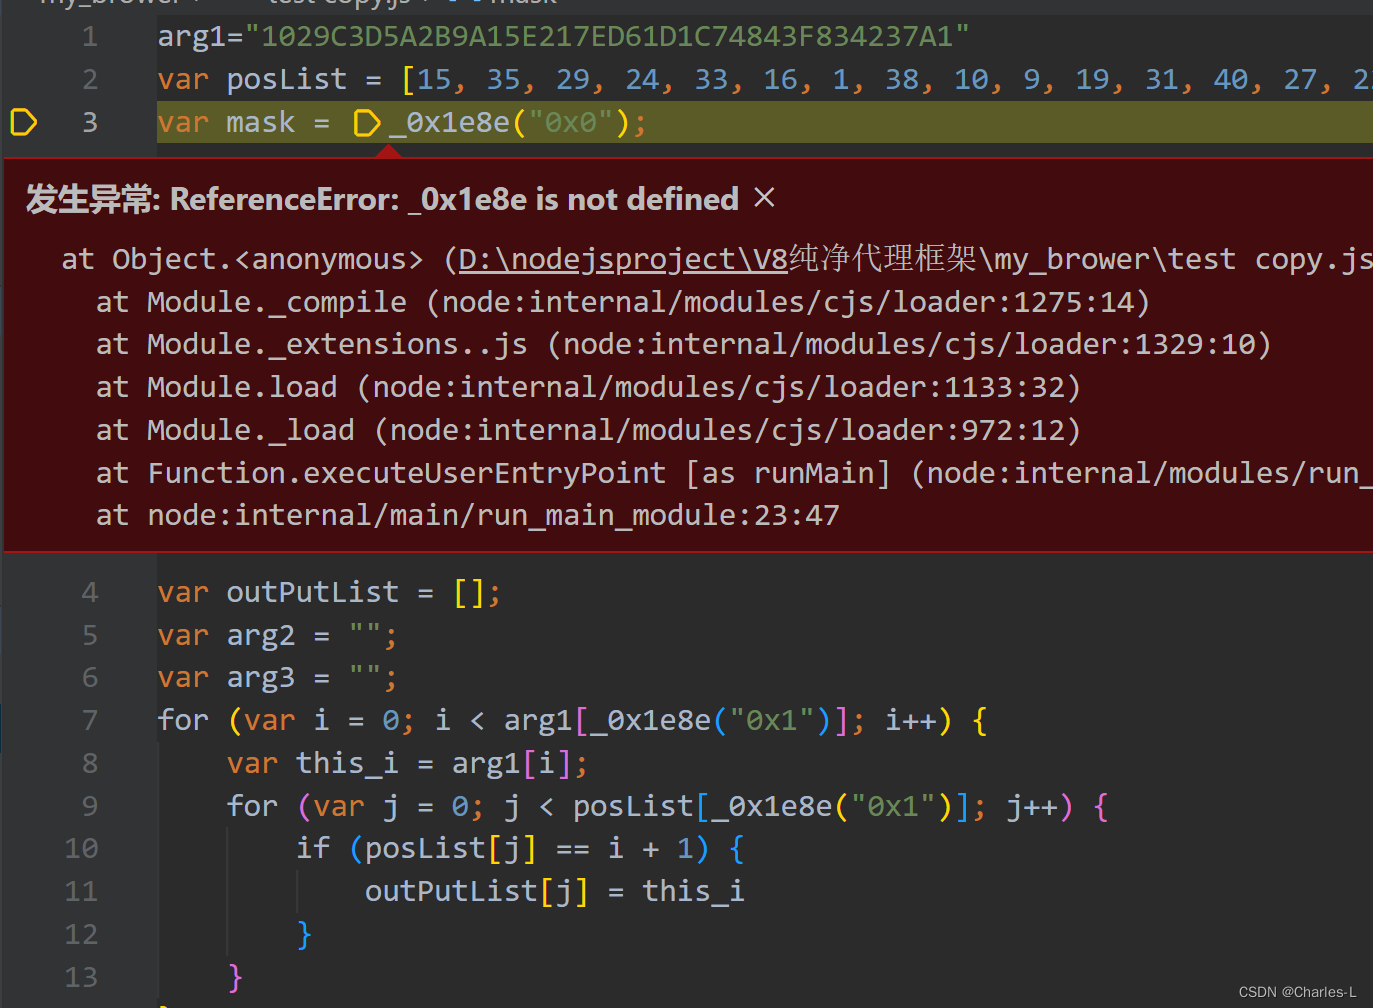
Task: Click closing brace on line 12
Action: tap(305, 934)
